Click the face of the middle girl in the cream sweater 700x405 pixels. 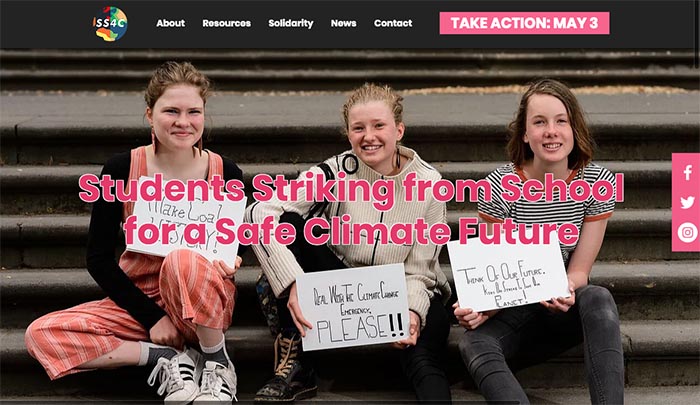[373, 134]
